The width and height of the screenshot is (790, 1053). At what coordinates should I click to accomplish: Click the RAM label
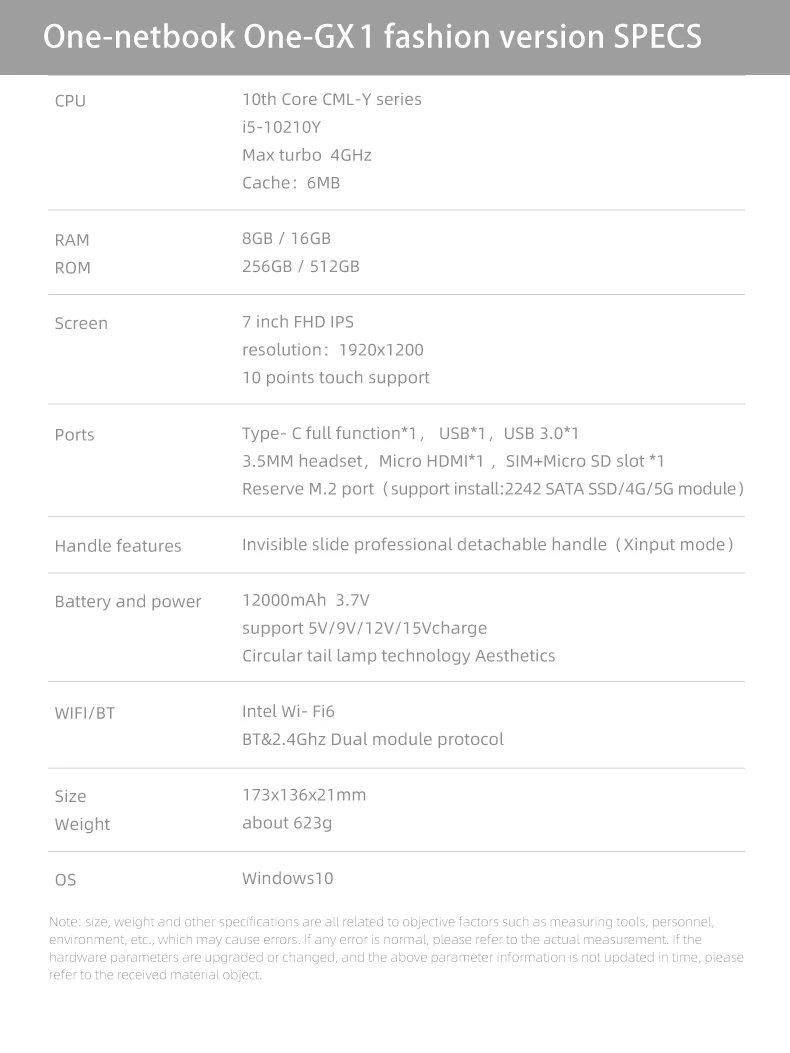coord(72,240)
